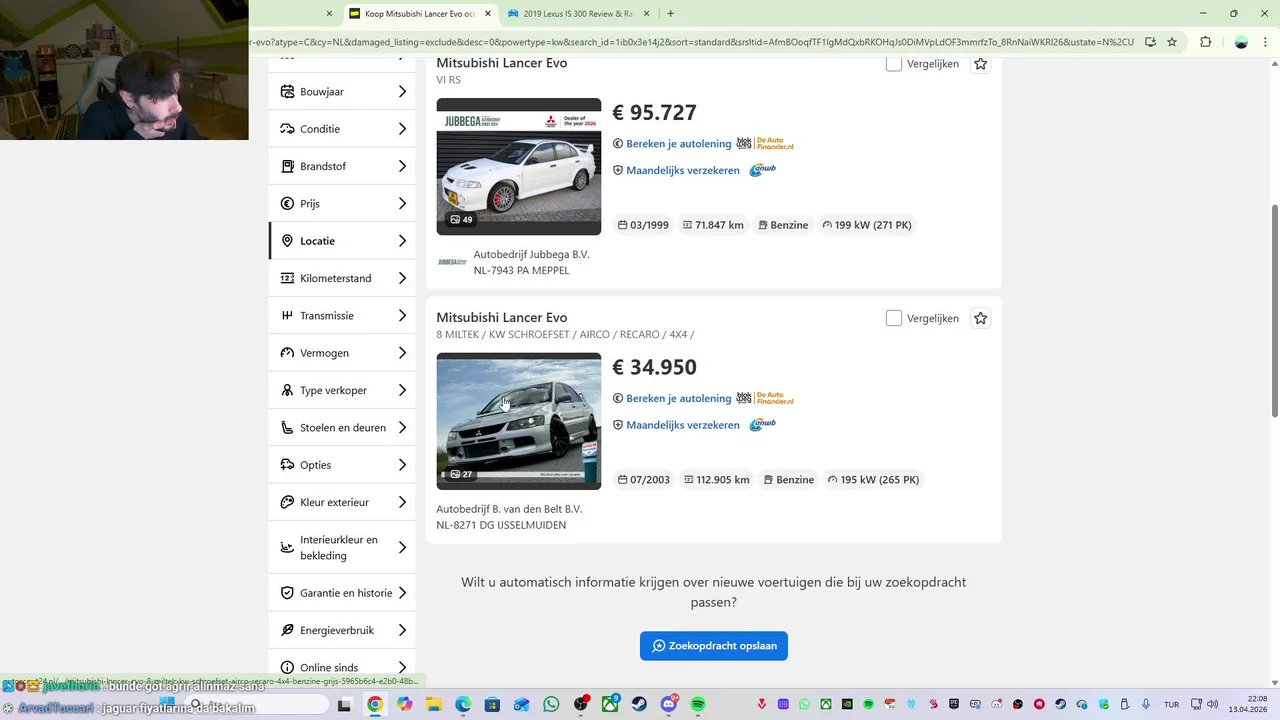Click the Brandstof fuel pump icon

[x=287, y=166]
